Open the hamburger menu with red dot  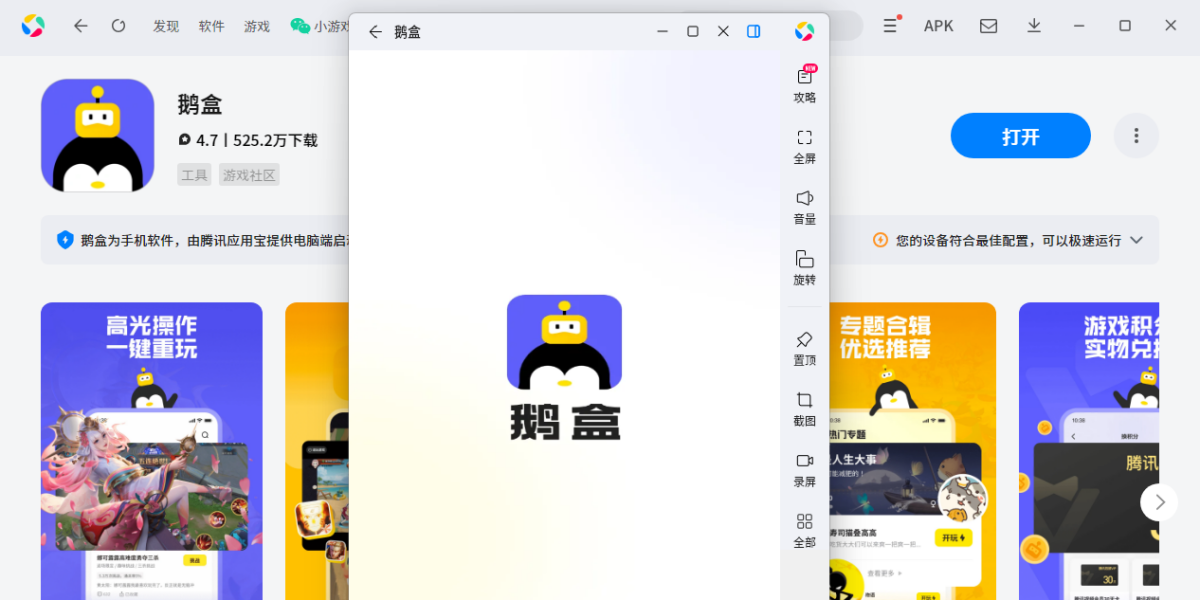pos(890,26)
